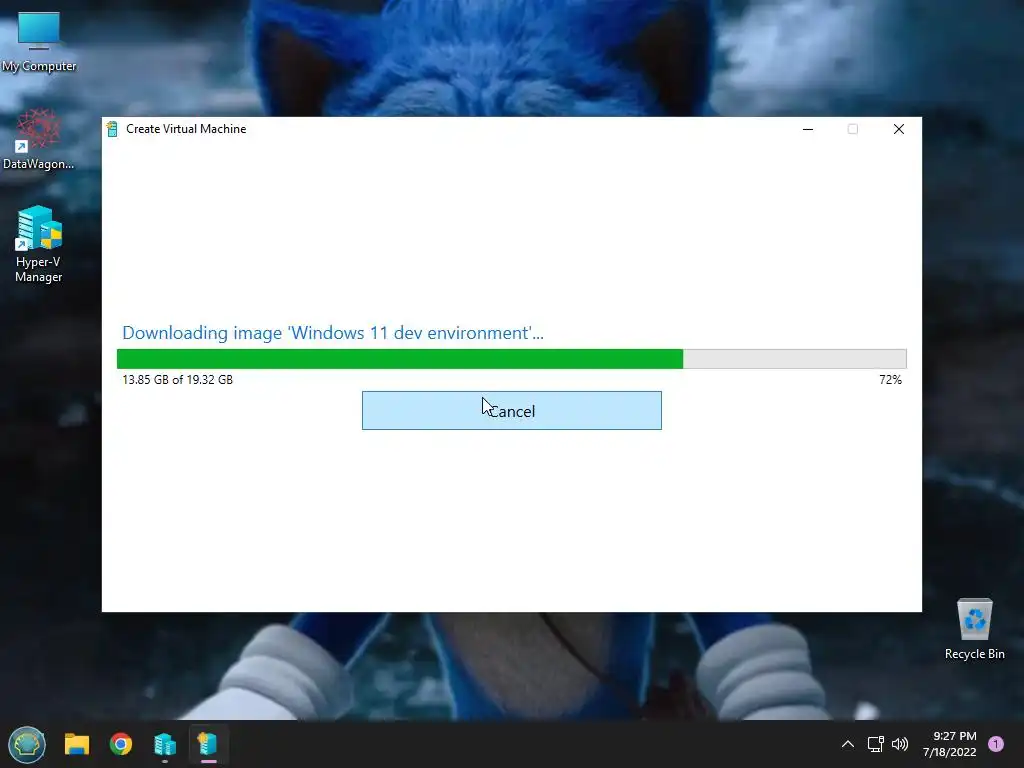
Task: Open the Start menu shell button
Action: click(27, 744)
